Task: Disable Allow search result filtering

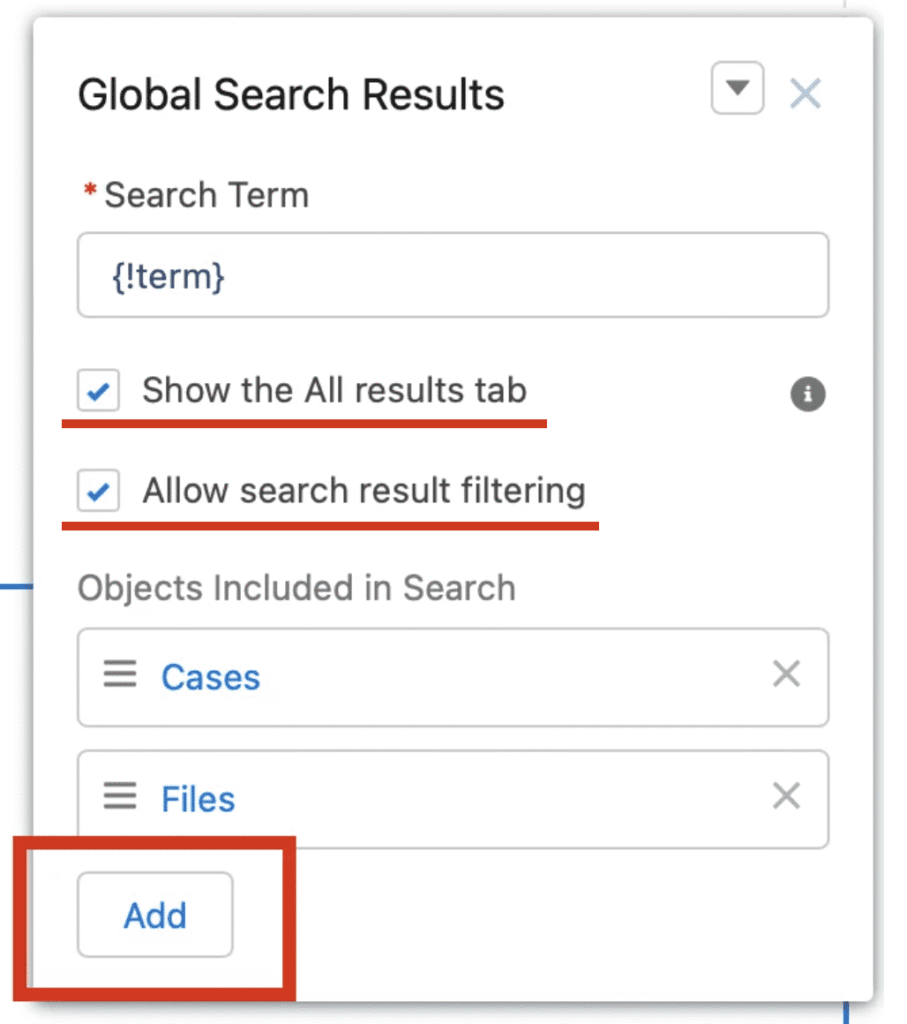Action: coord(97,491)
